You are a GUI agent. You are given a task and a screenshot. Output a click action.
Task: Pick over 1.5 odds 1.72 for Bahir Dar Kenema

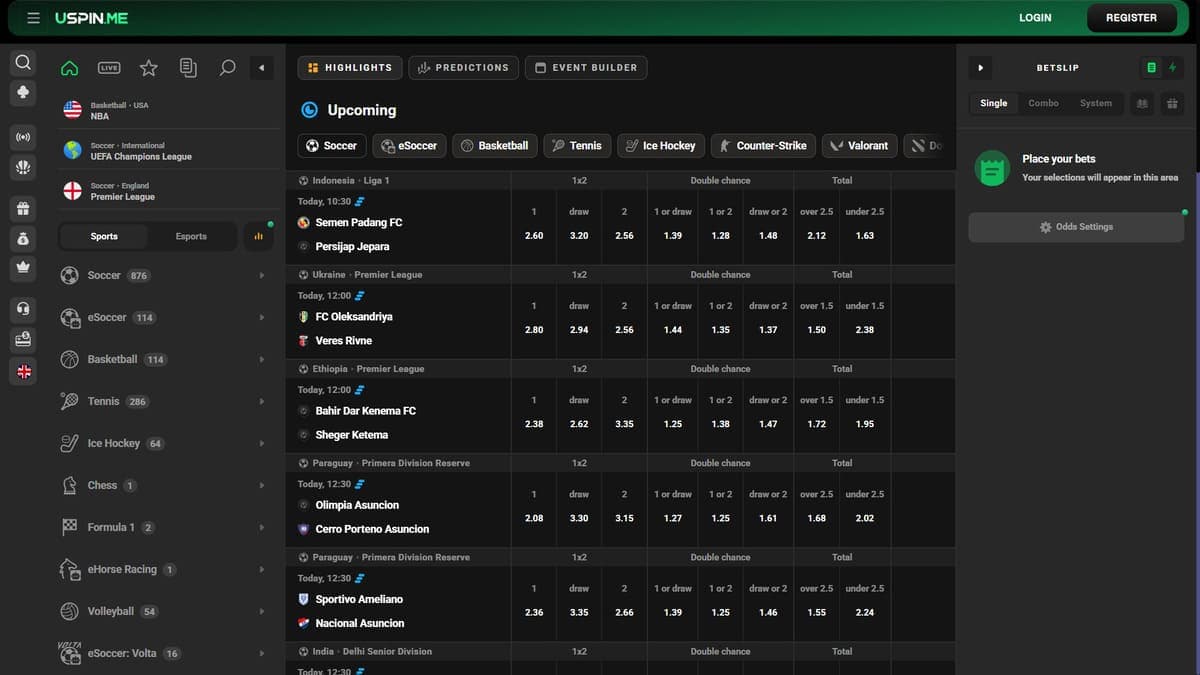[817, 424]
